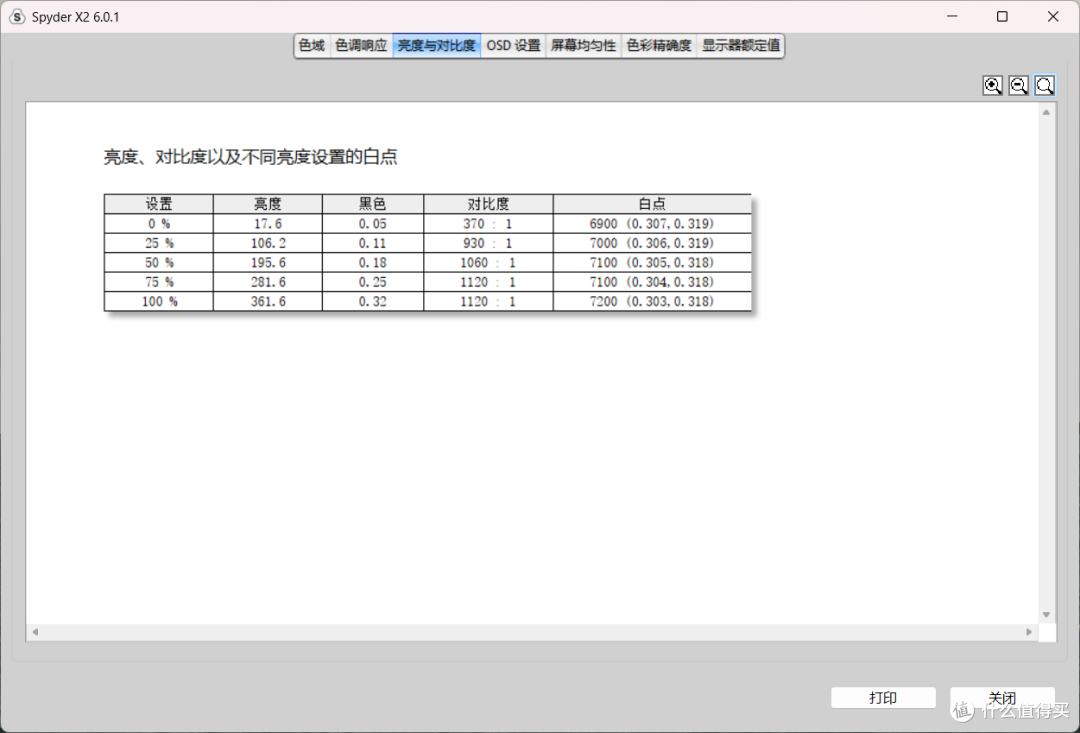Click the black level value 0.05
The height and width of the screenshot is (733, 1080).
pyautogui.click(x=373, y=223)
